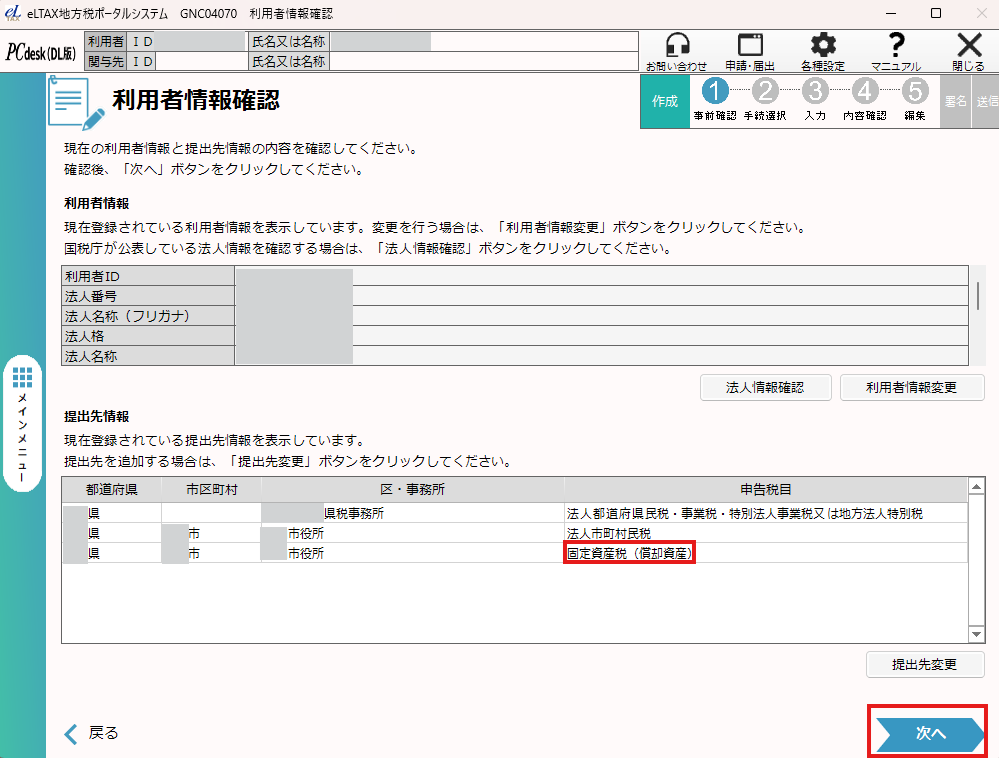The image size is (999, 758).
Task: Click the 次へ button
Action: tap(930, 733)
